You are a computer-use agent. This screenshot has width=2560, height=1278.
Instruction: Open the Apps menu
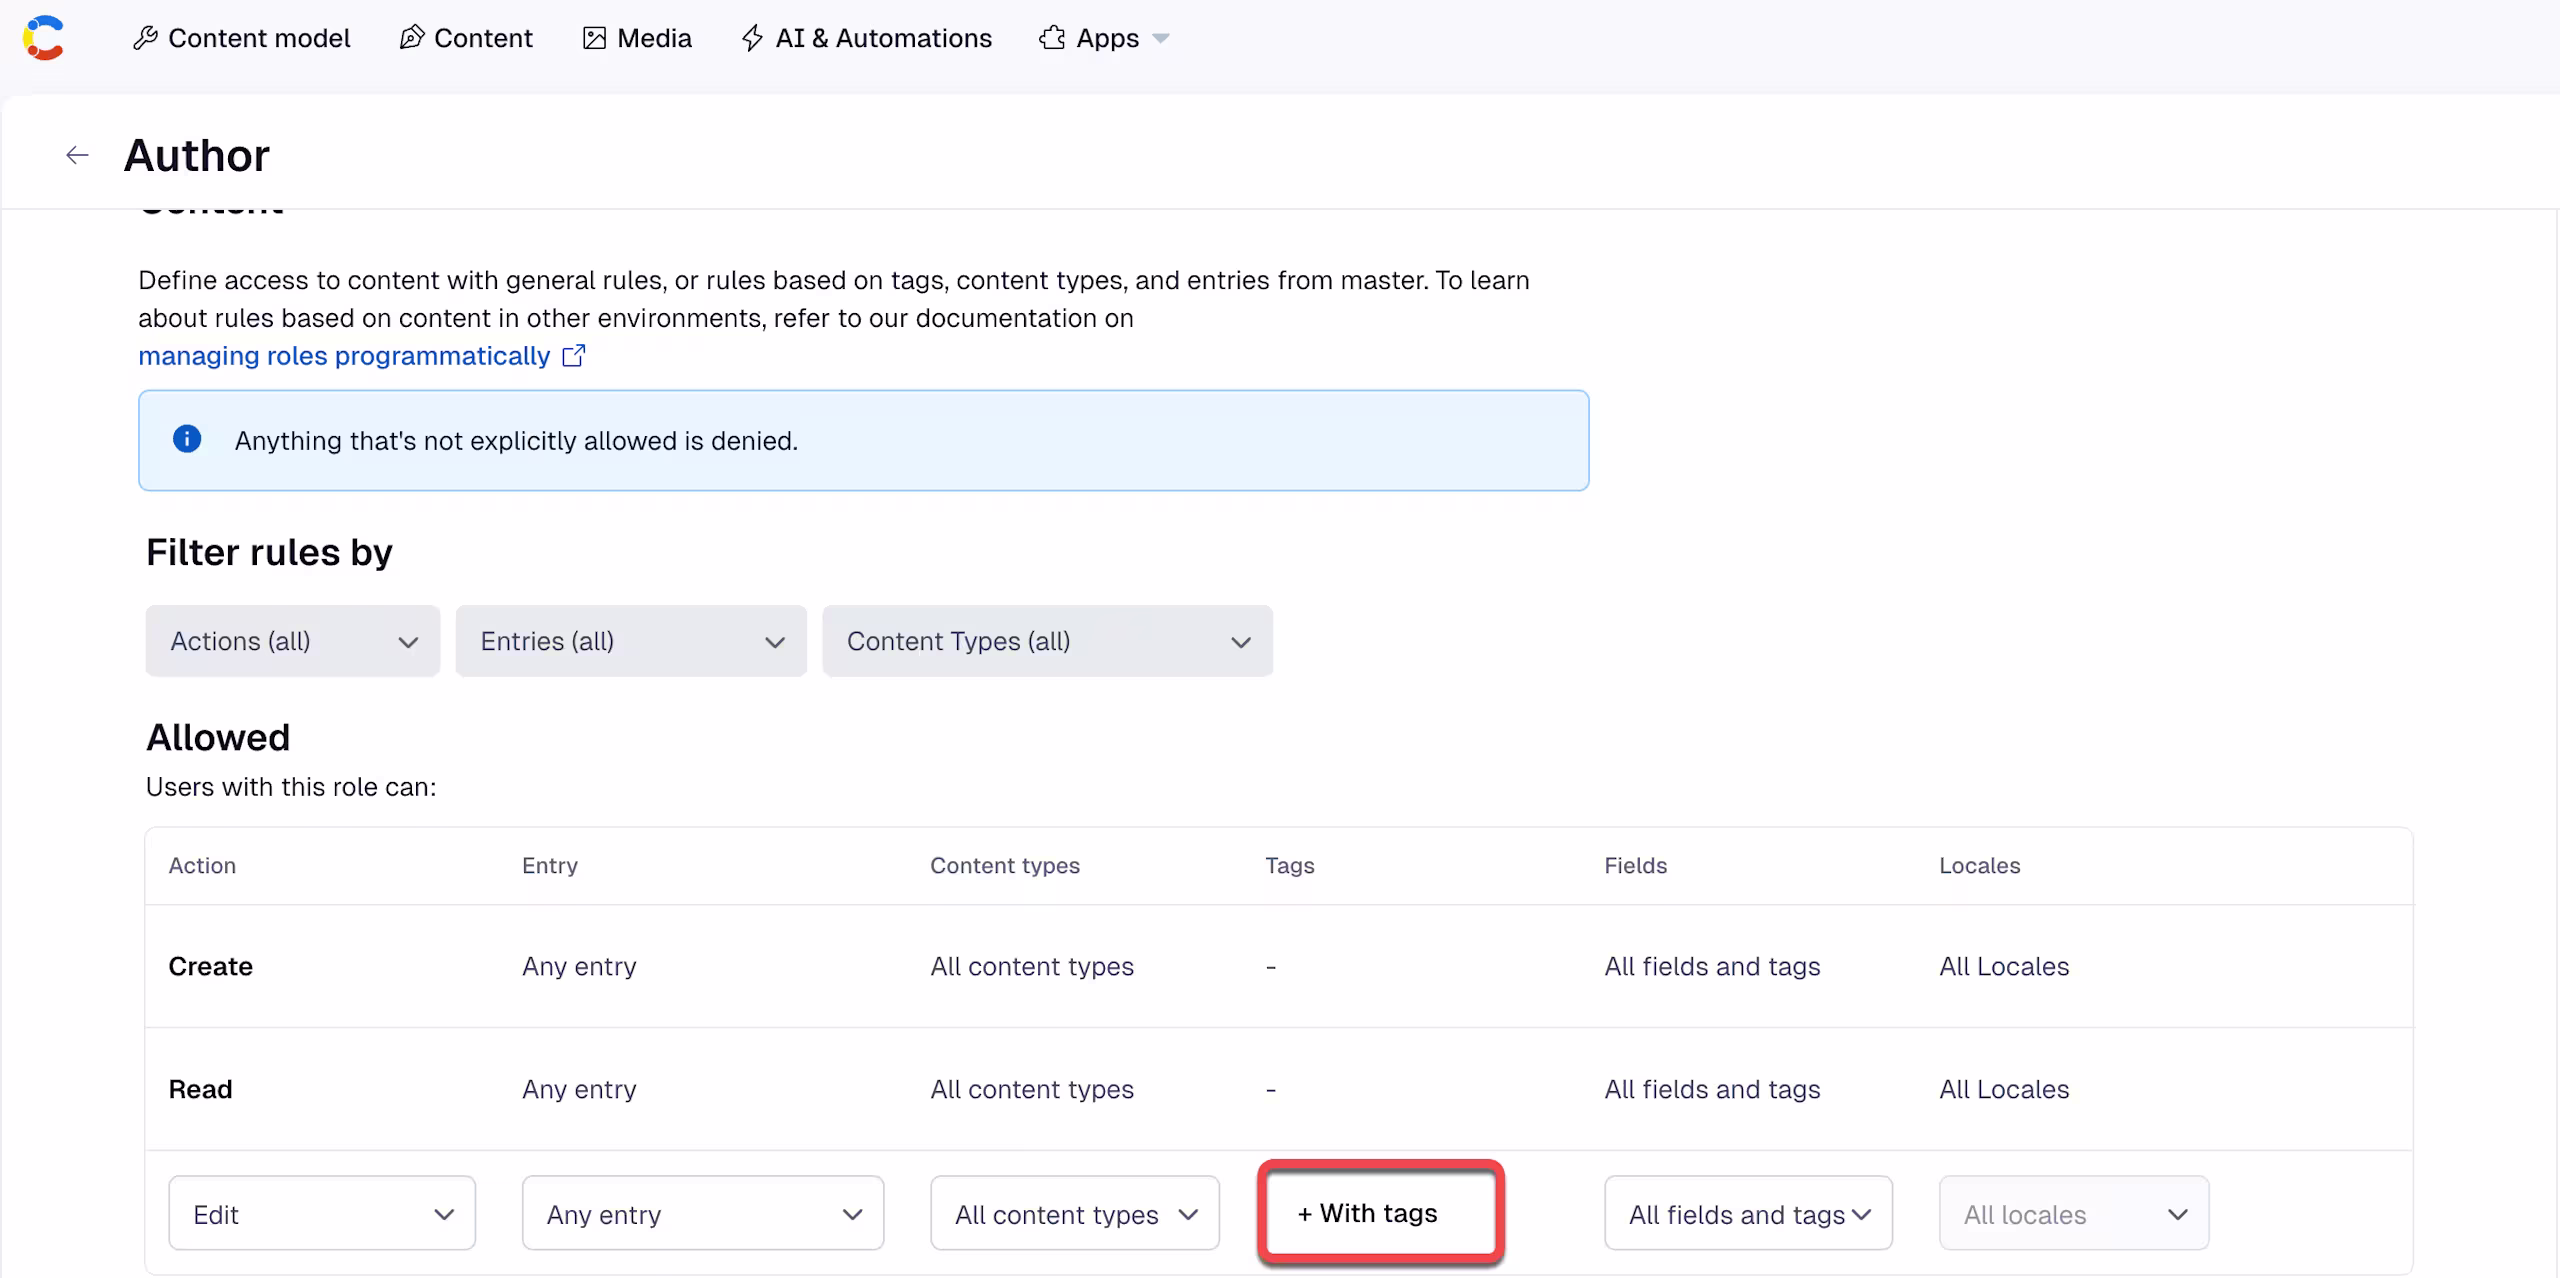pyautogui.click(x=1104, y=38)
